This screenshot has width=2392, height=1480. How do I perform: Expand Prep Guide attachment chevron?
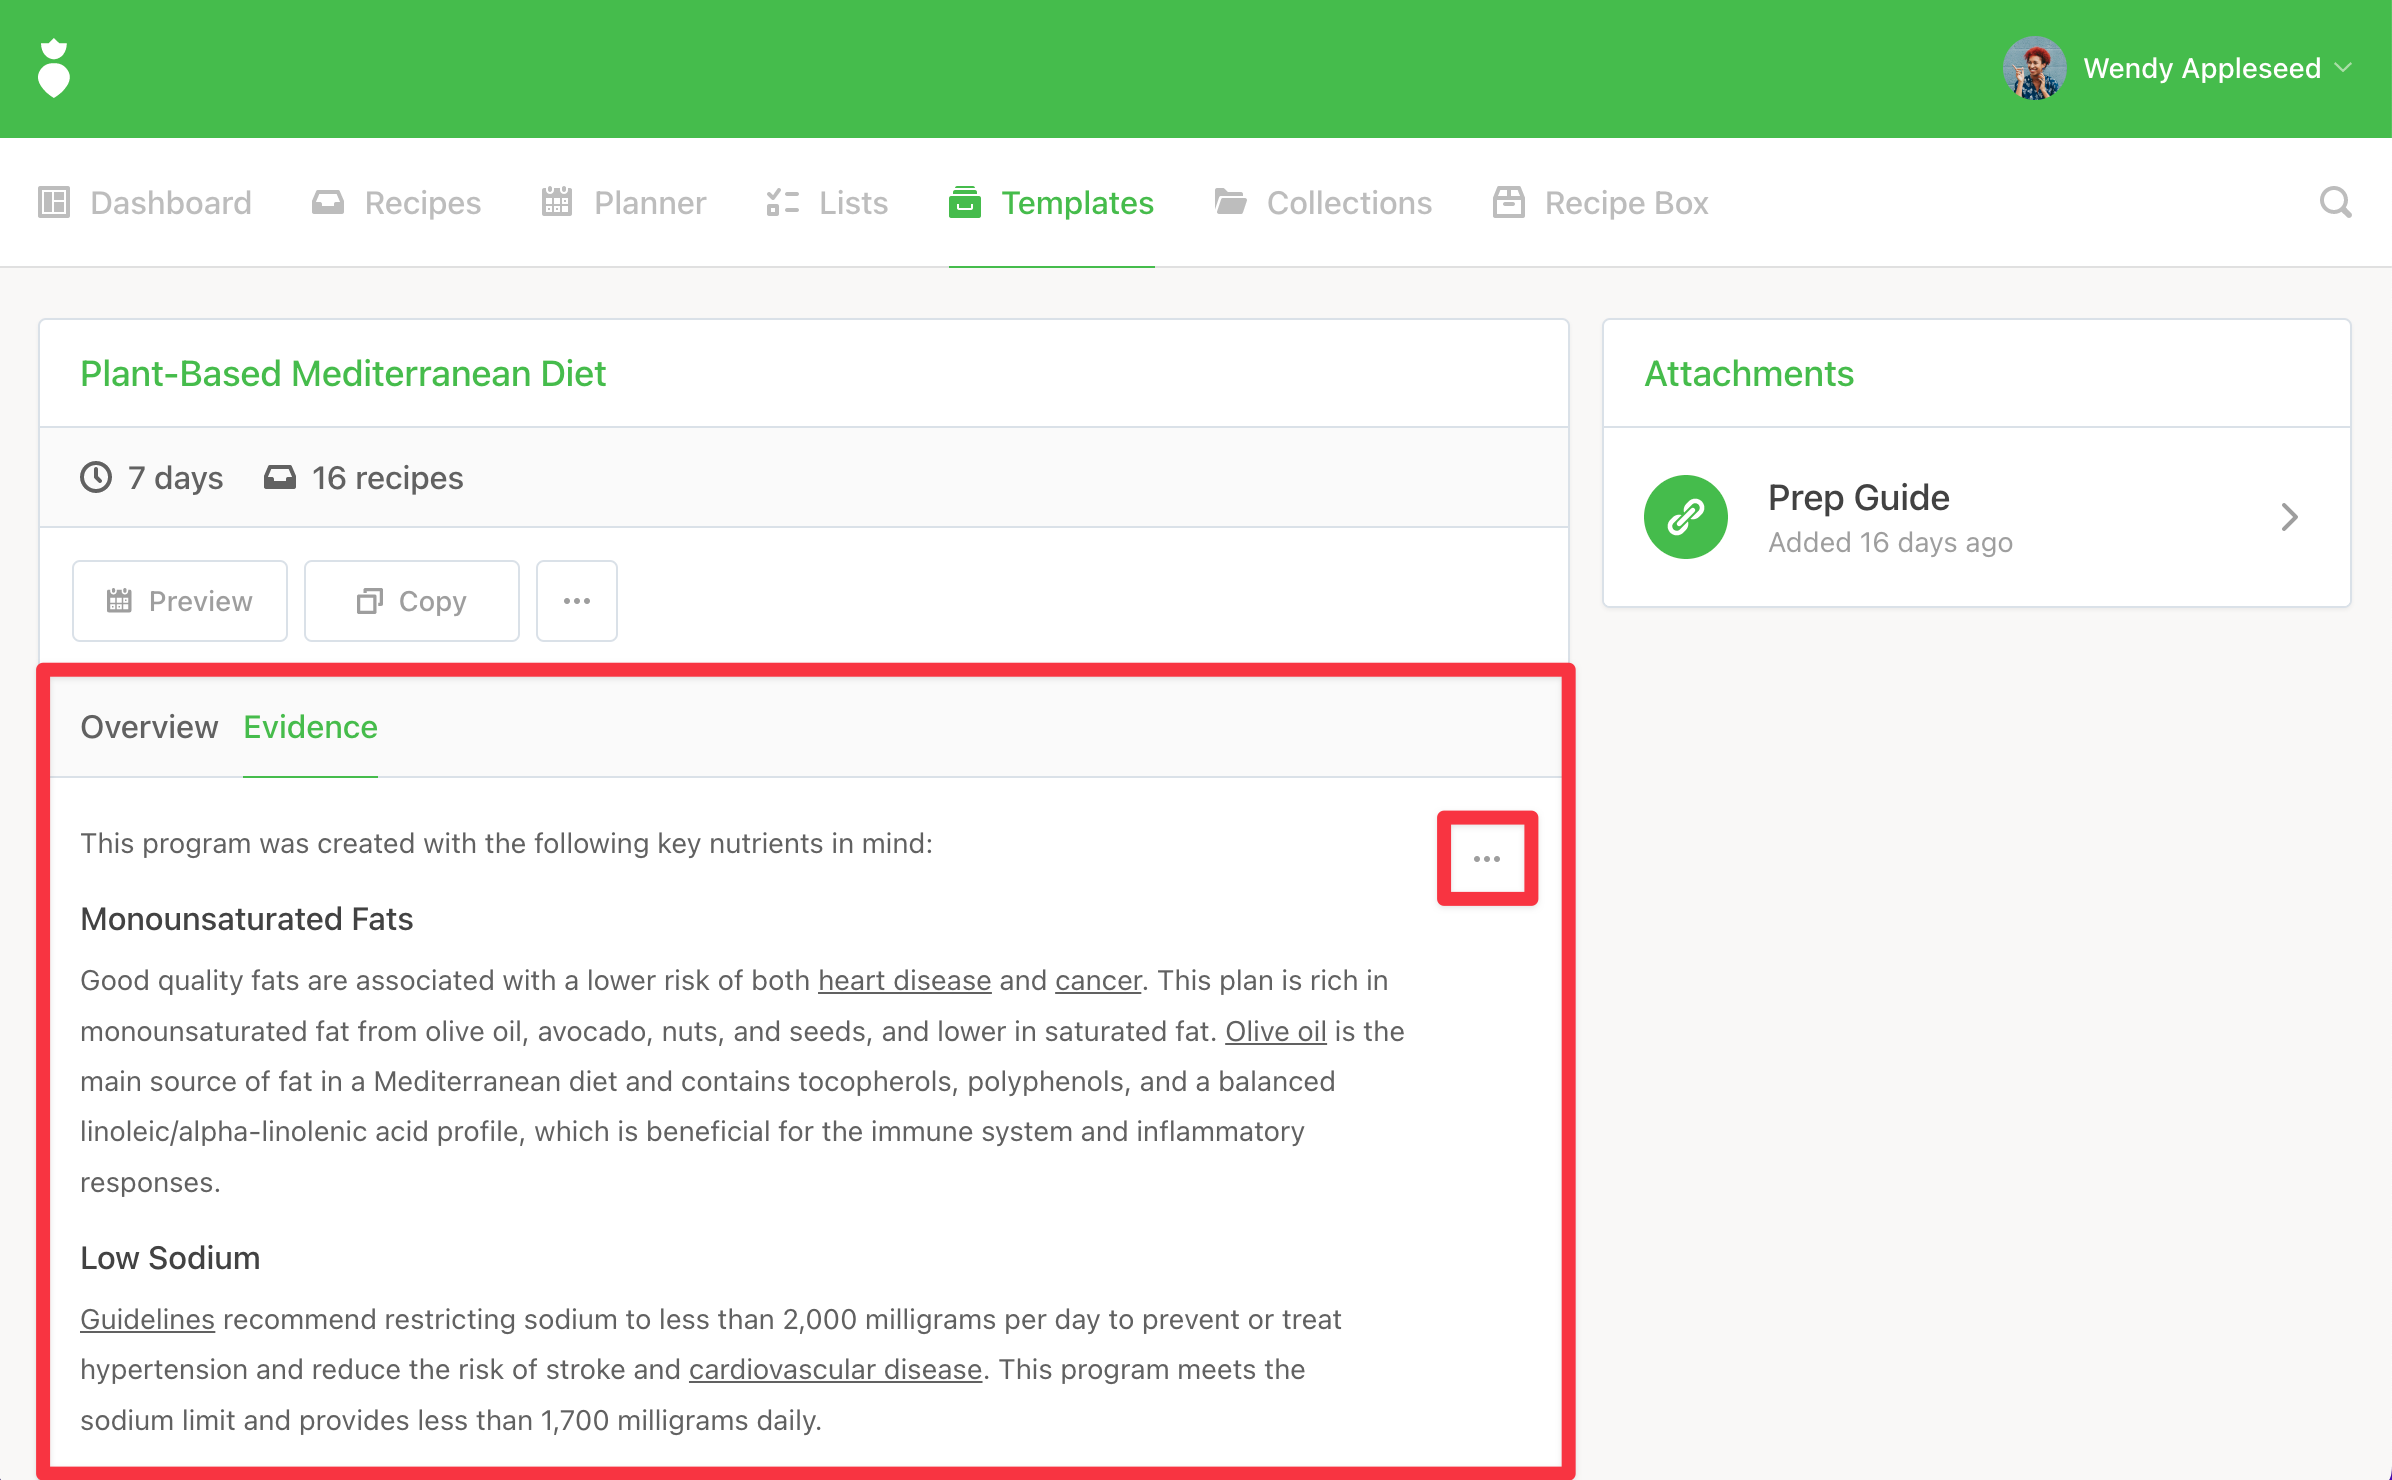(x=2289, y=517)
